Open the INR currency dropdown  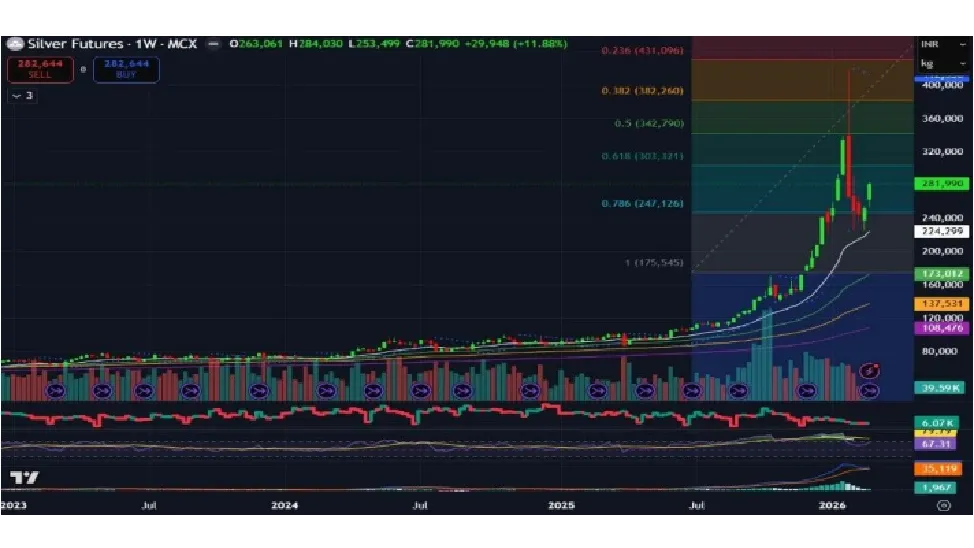943,44
